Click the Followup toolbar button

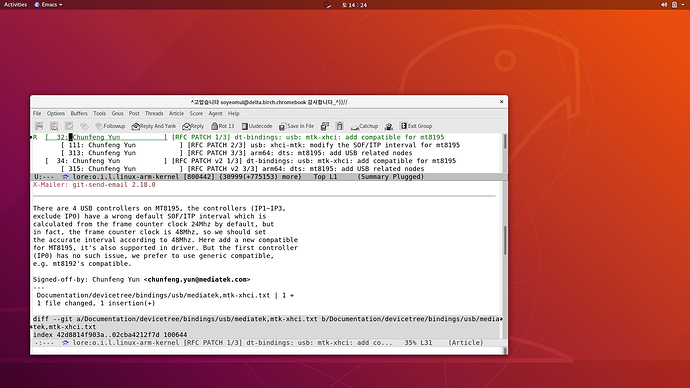click(x=110, y=126)
